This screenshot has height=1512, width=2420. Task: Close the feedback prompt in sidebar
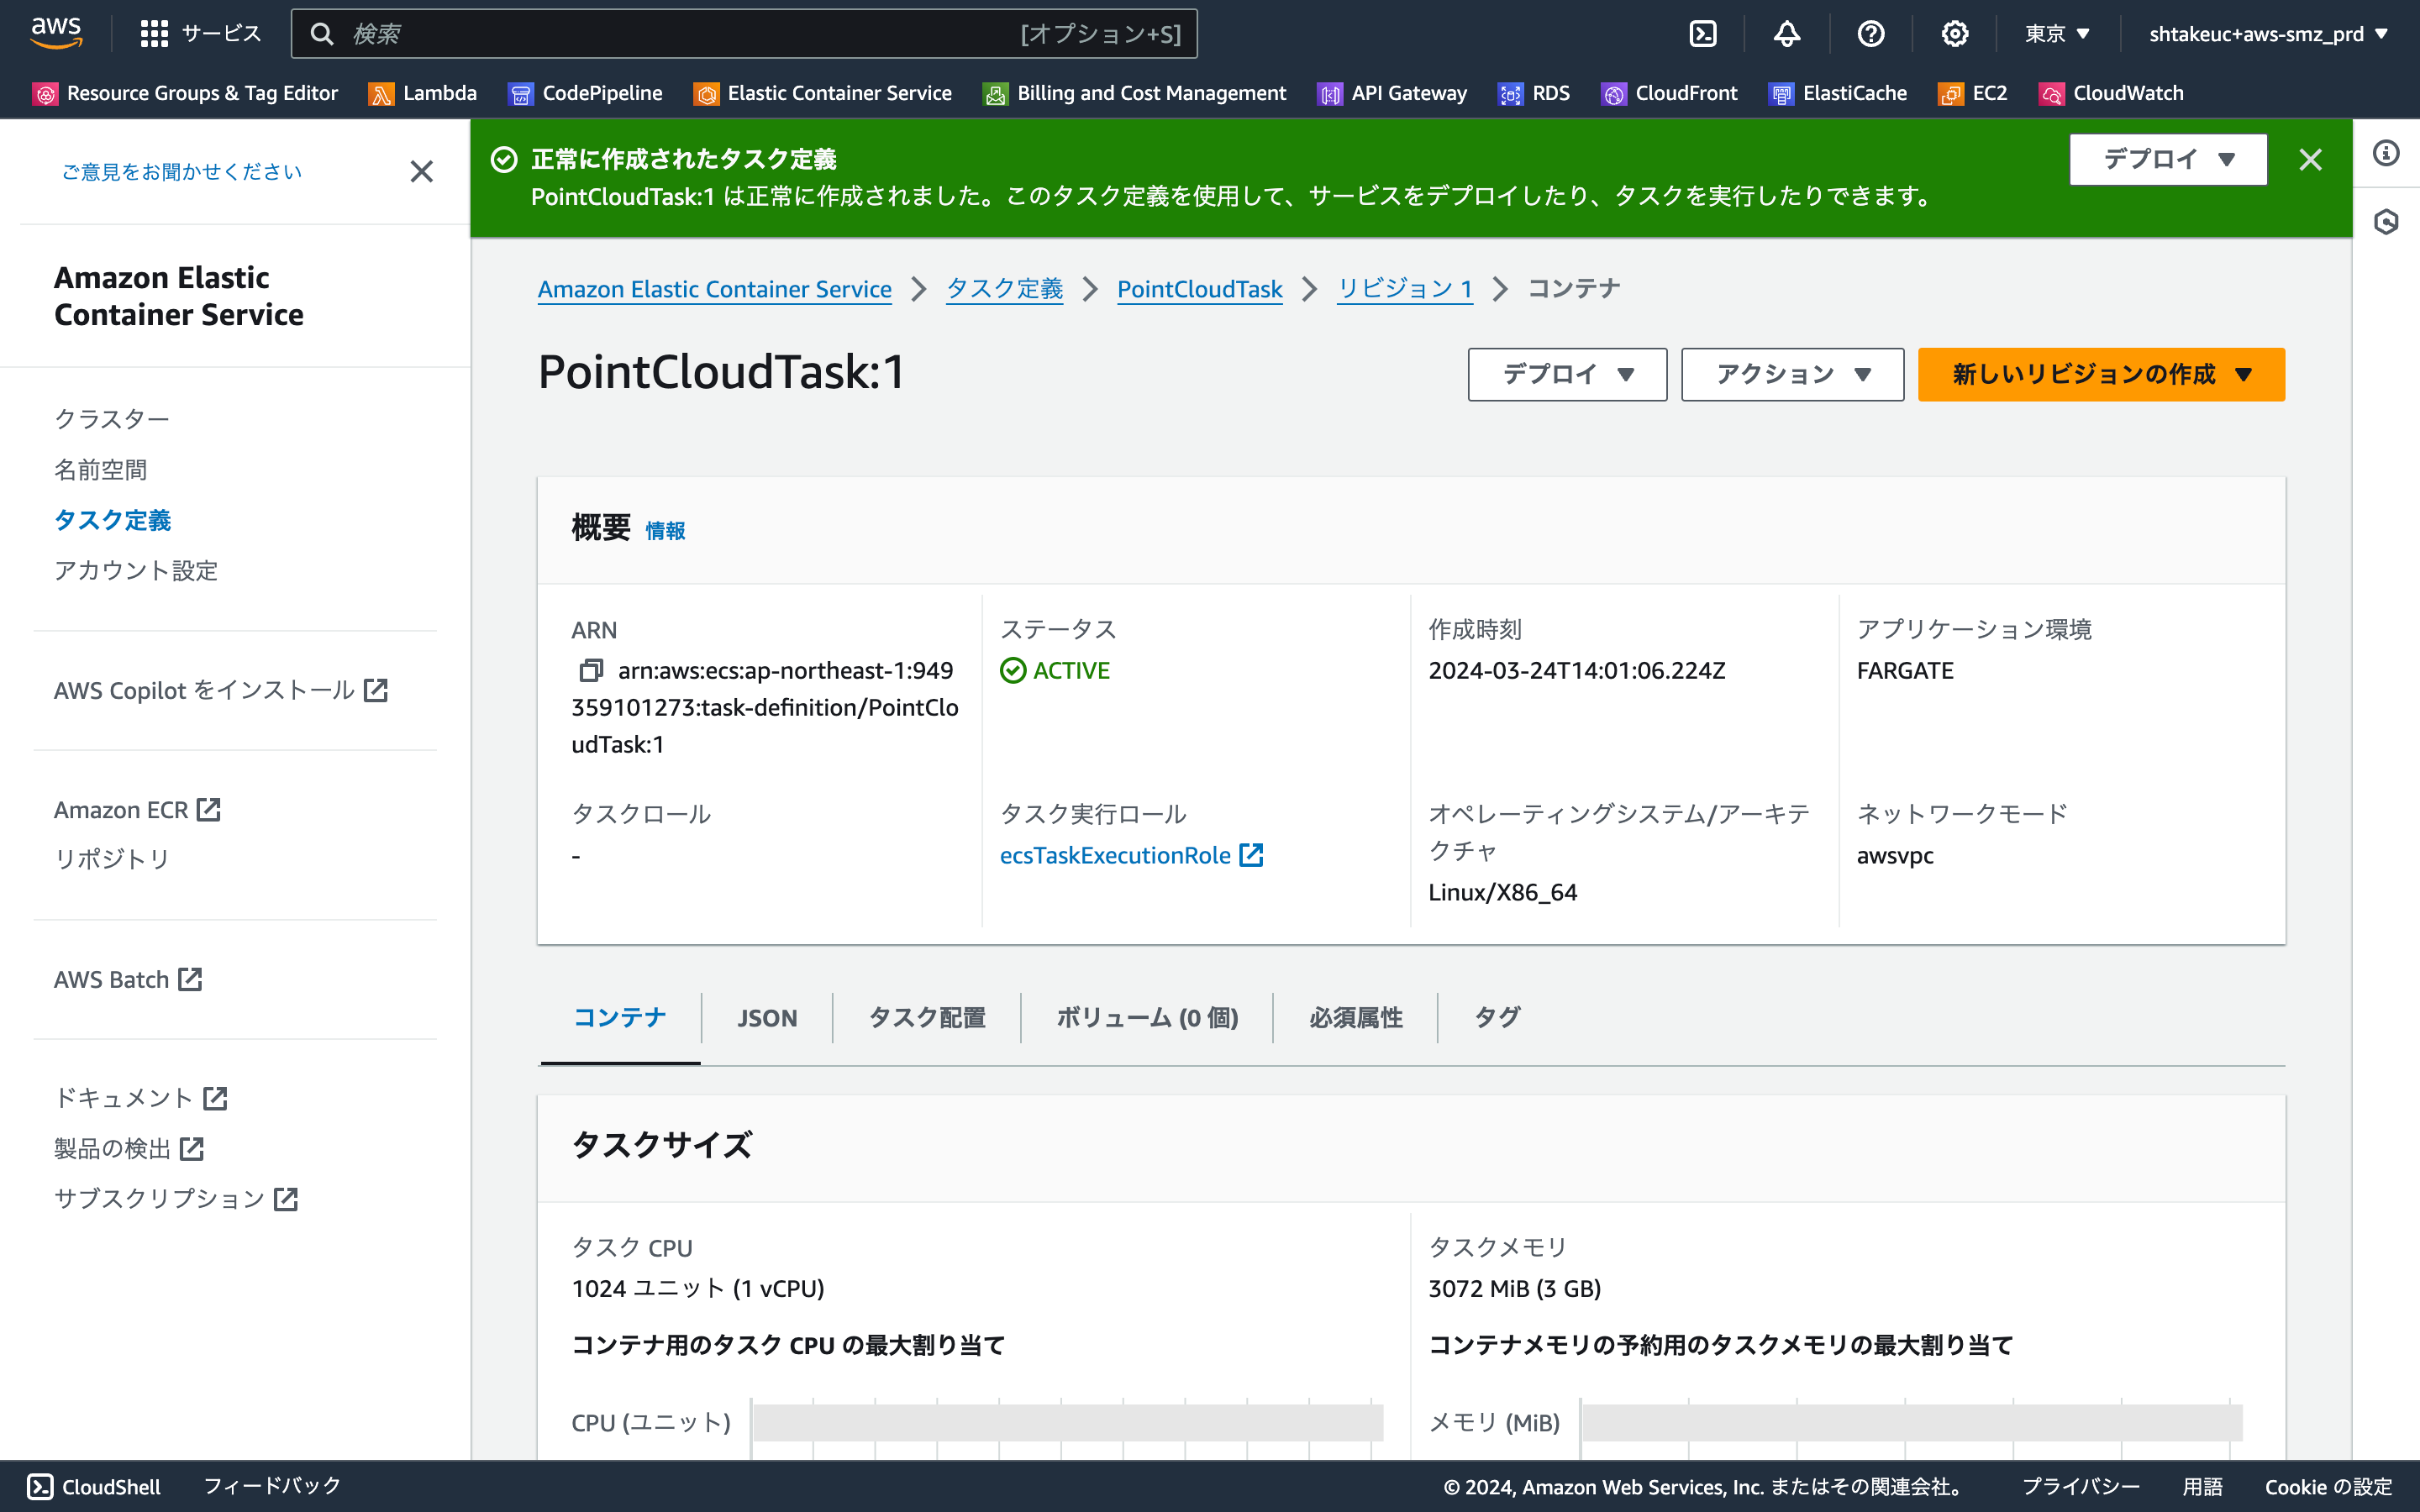(x=421, y=171)
